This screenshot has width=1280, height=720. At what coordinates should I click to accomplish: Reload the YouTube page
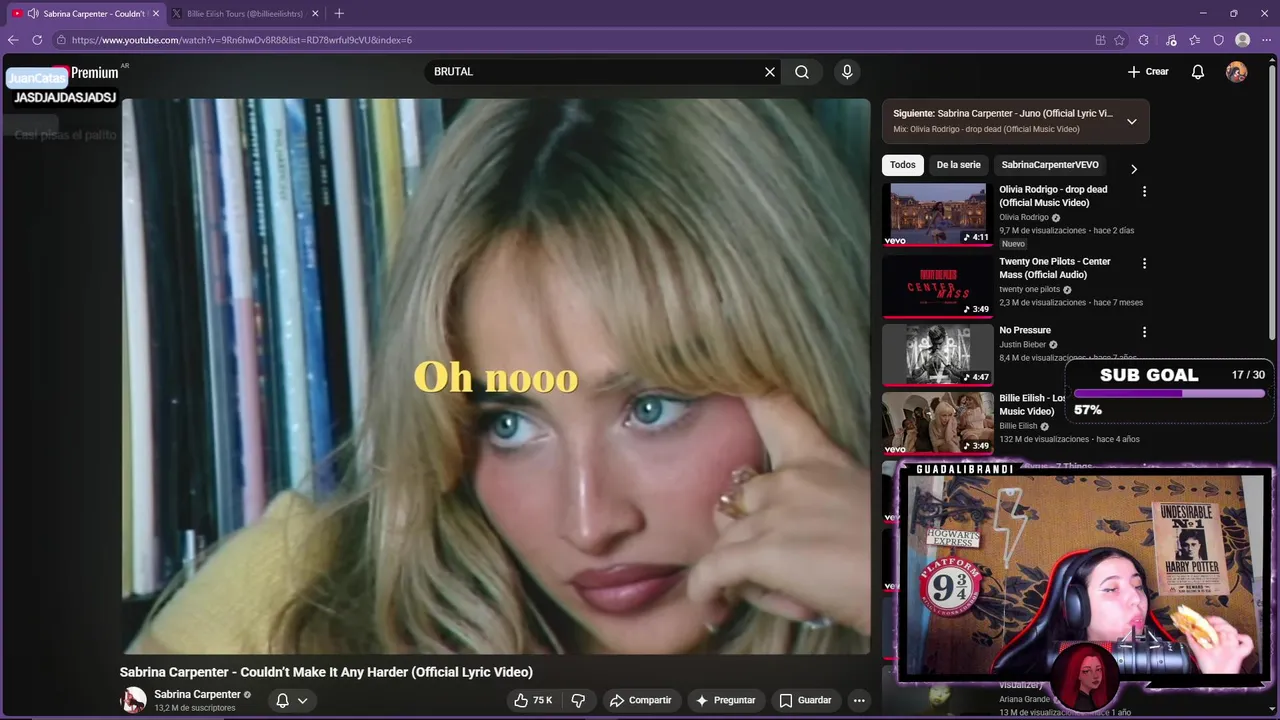point(37,40)
